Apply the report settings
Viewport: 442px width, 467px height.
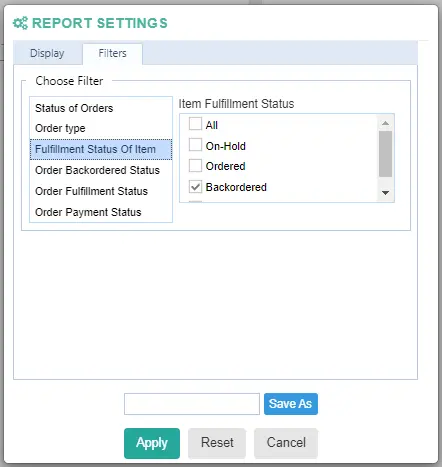tap(152, 443)
